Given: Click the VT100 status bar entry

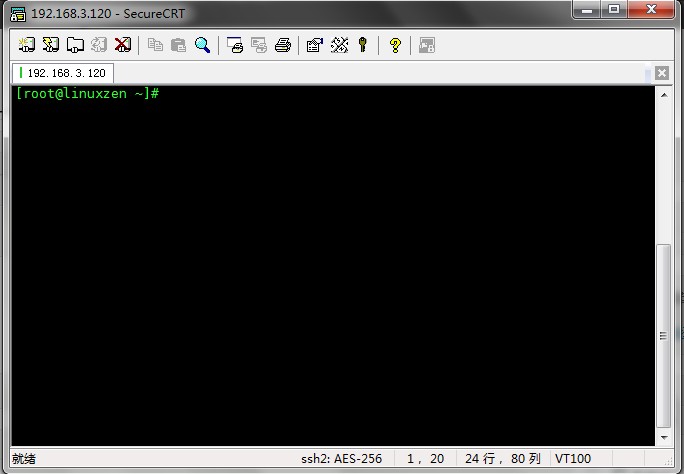Looking at the screenshot, I should point(573,458).
